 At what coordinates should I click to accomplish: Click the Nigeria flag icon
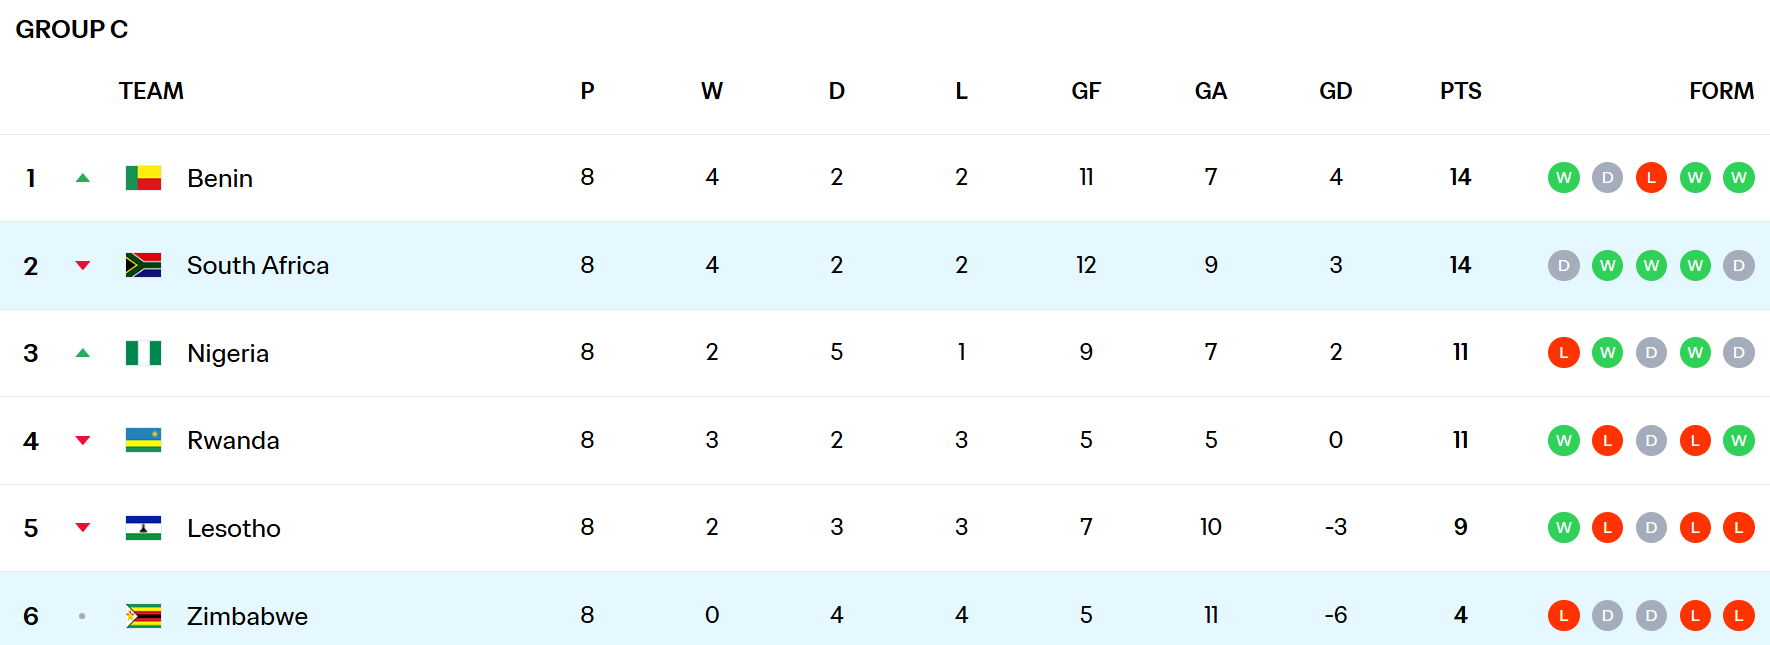pos(143,353)
